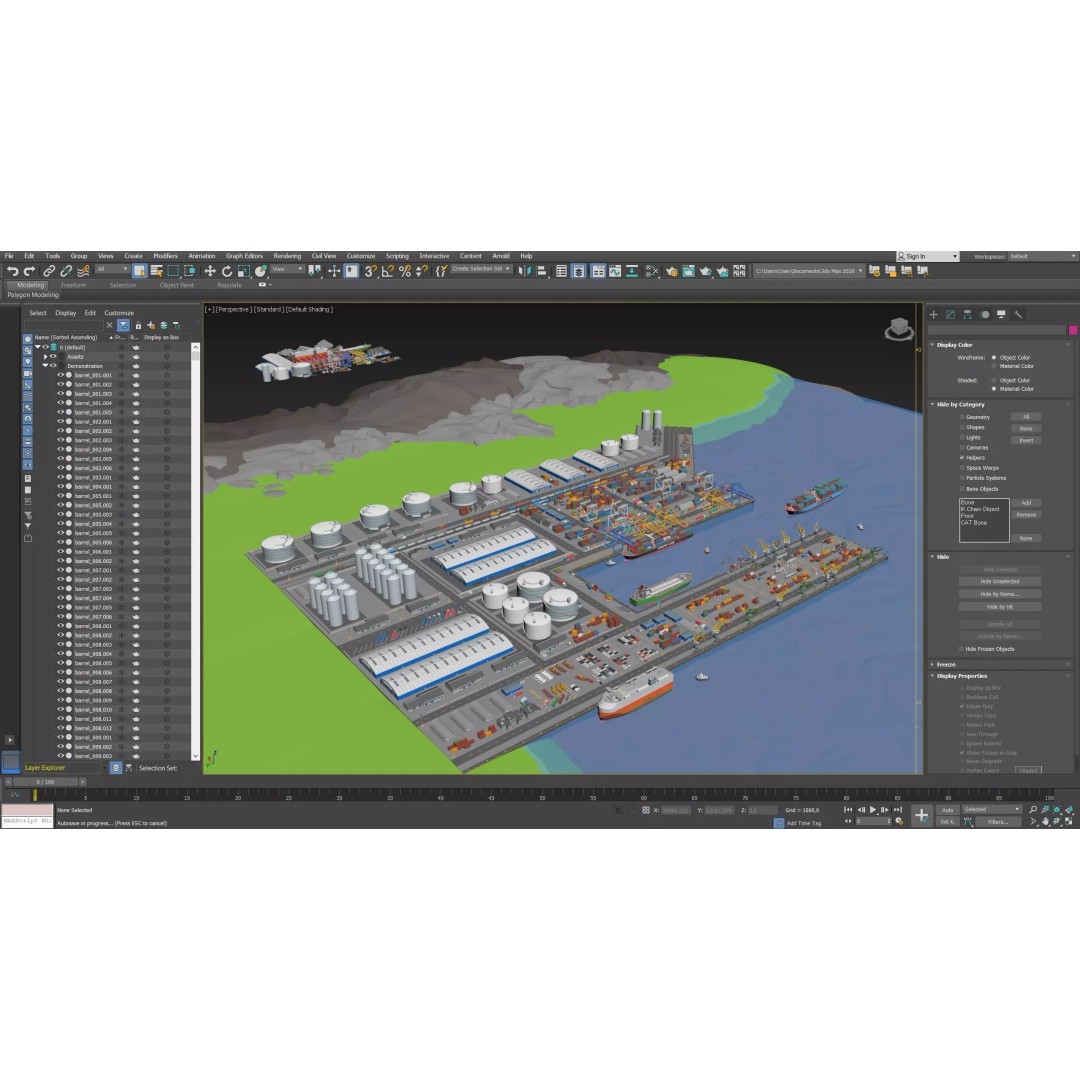Click the 0 / 100 time slider
The image size is (1080, 1080).
(45, 782)
